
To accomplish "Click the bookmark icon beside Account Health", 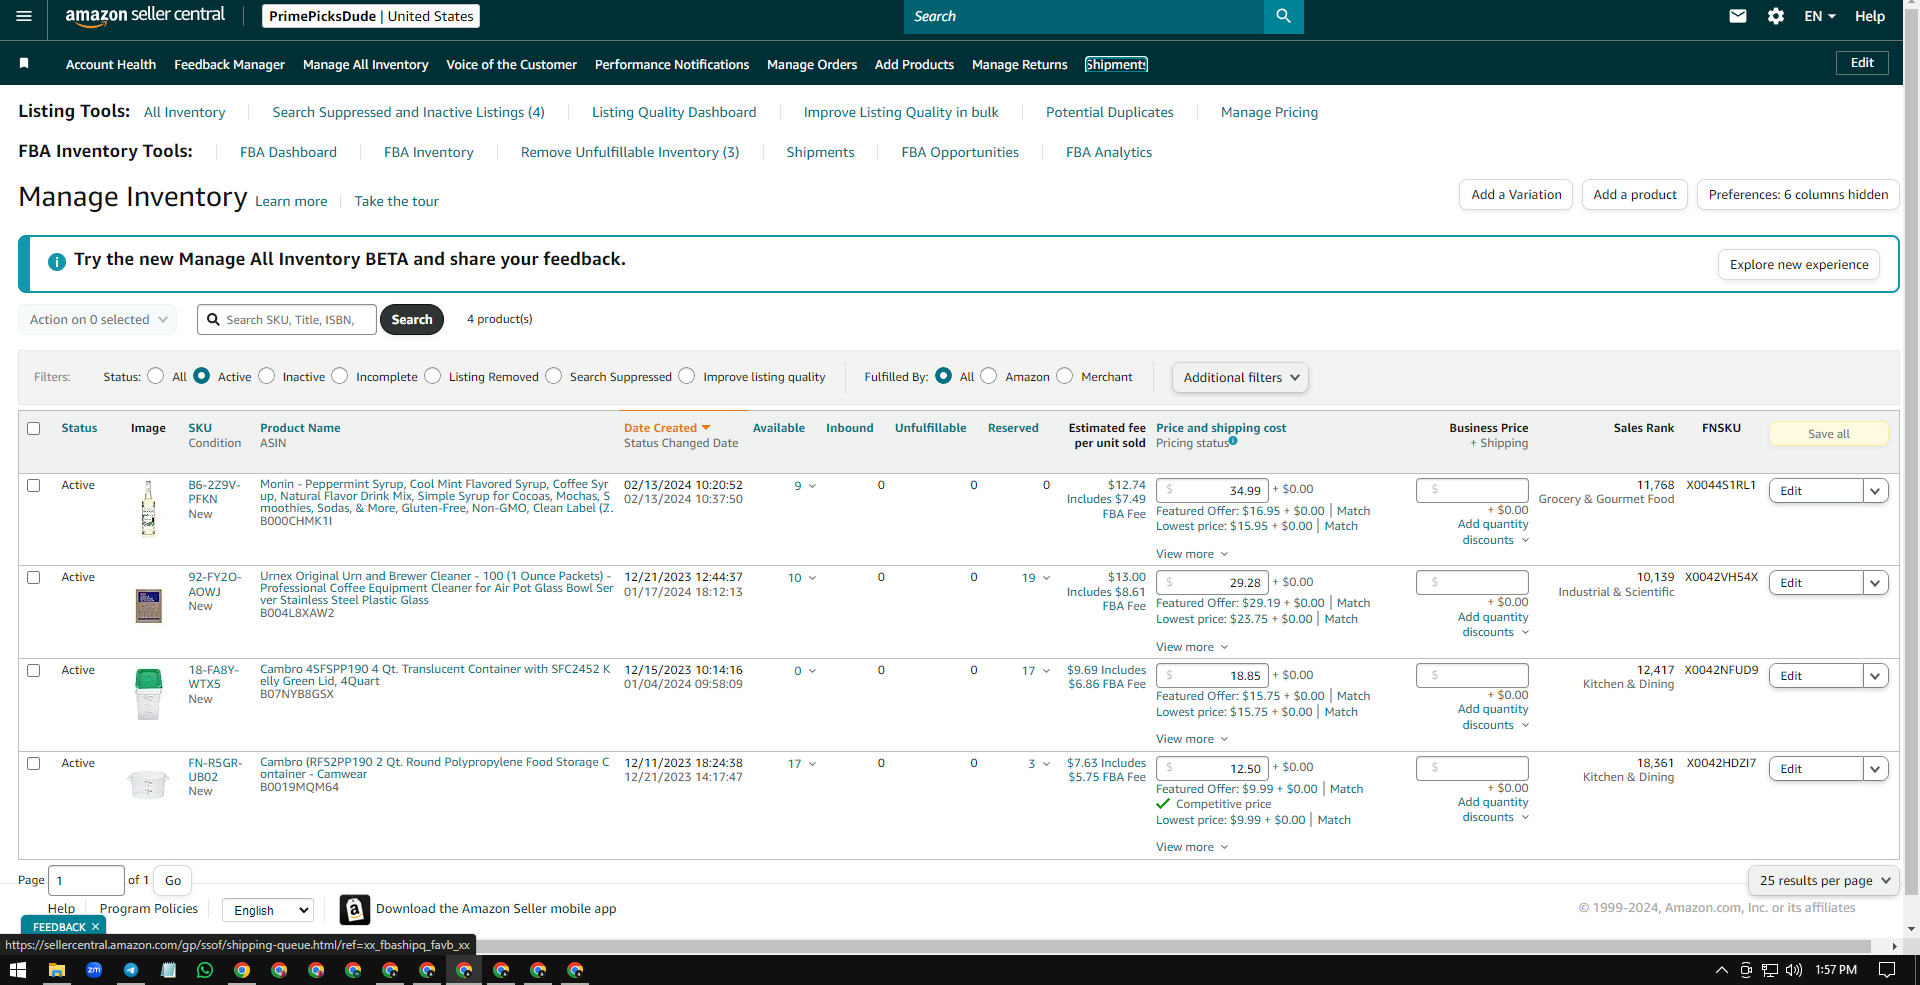I will pos(24,63).
